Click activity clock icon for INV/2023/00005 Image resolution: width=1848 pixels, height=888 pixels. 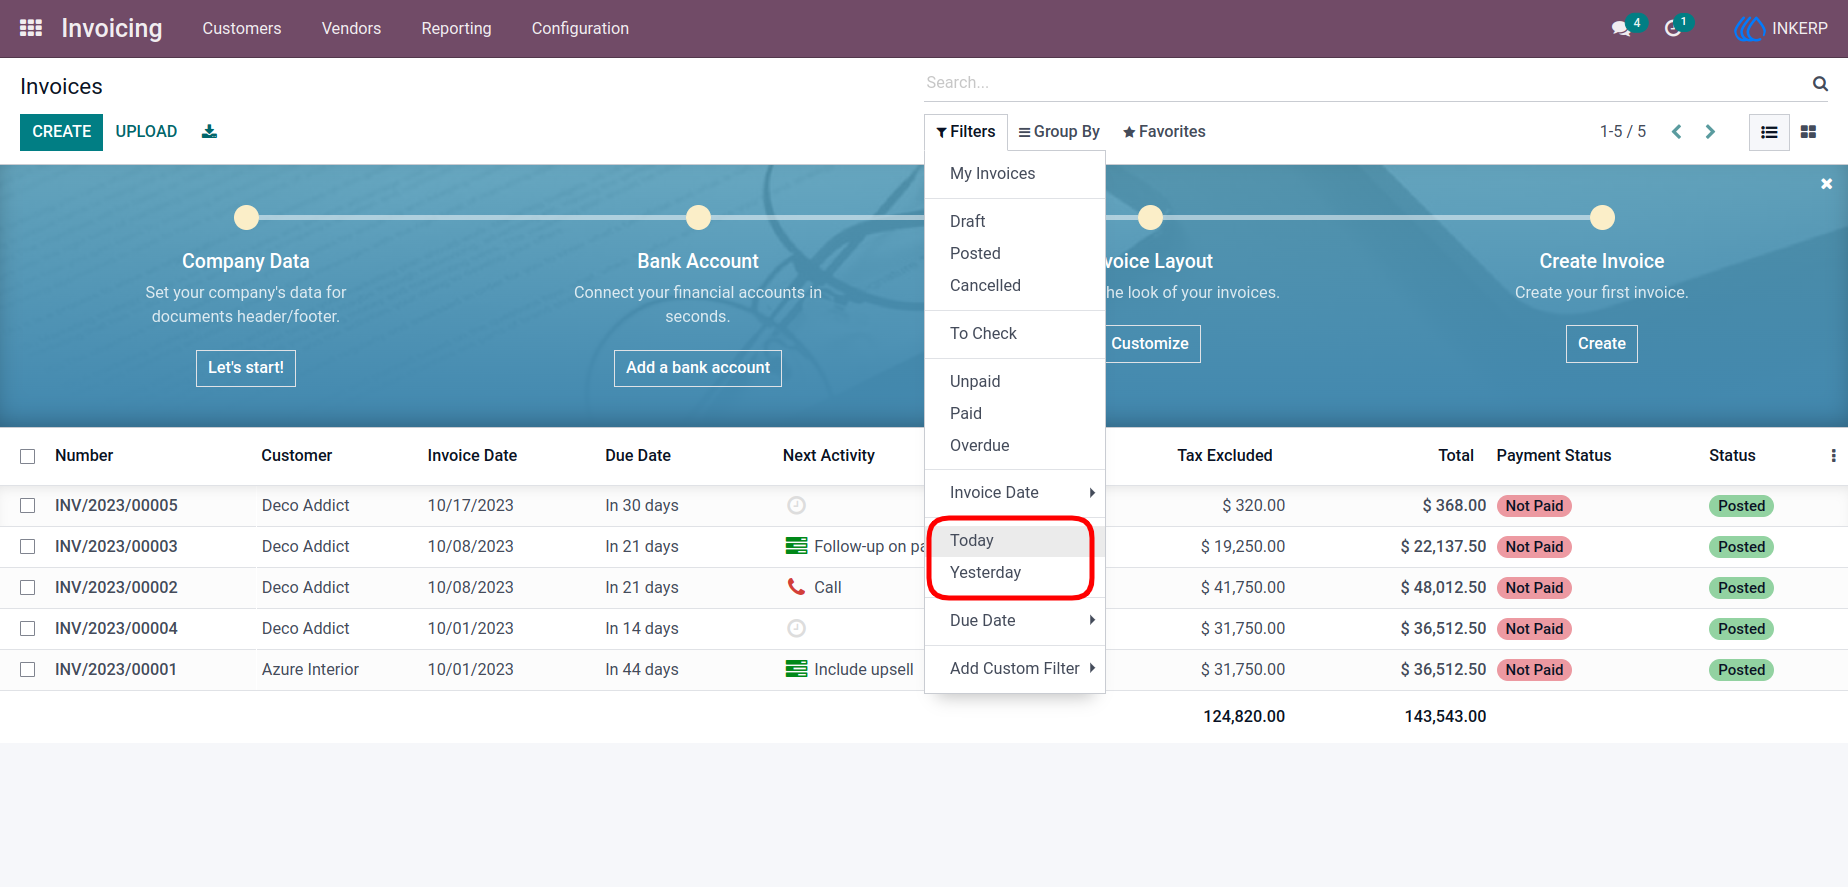796,506
